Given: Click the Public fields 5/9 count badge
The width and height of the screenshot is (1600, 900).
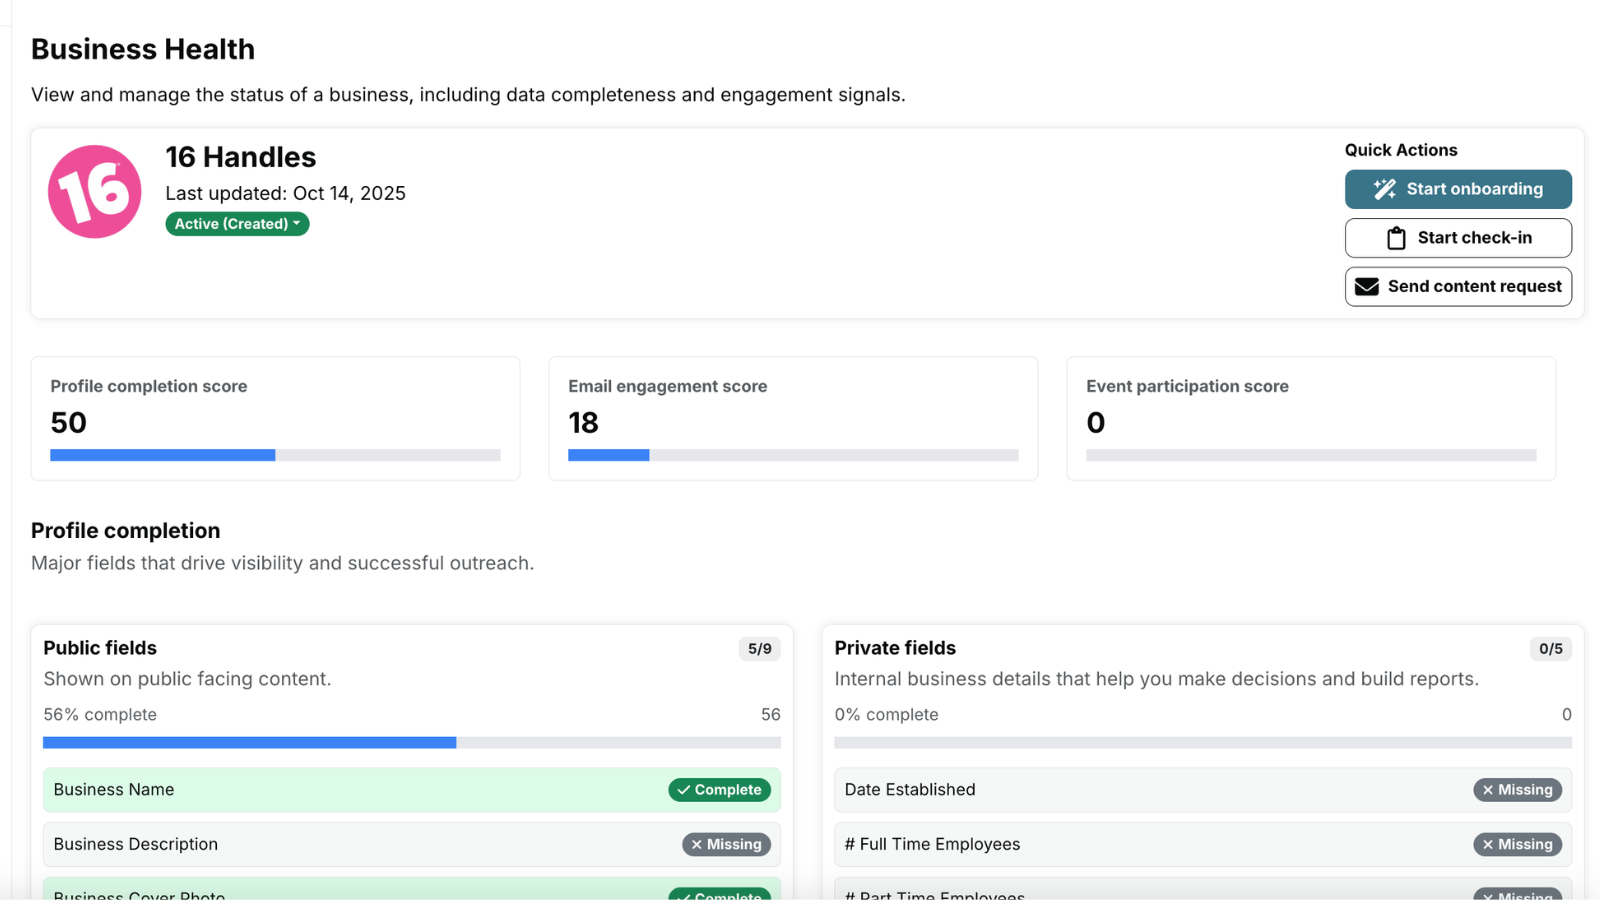Looking at the screenshot, I should 760,649.
